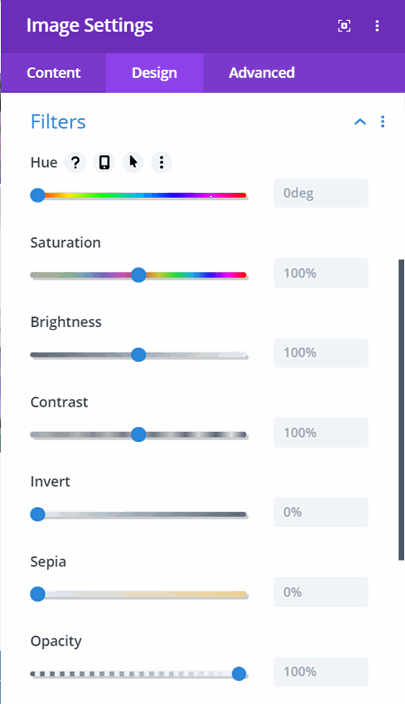
Task: Click the Hue slider handle
Action: [38, 195]
